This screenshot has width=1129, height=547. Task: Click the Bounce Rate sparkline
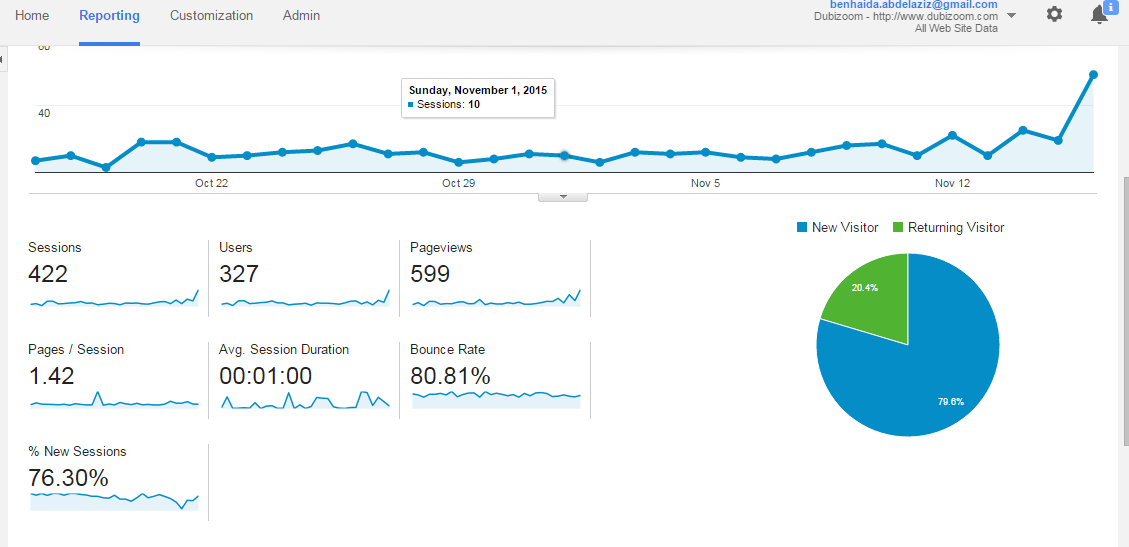496,399
